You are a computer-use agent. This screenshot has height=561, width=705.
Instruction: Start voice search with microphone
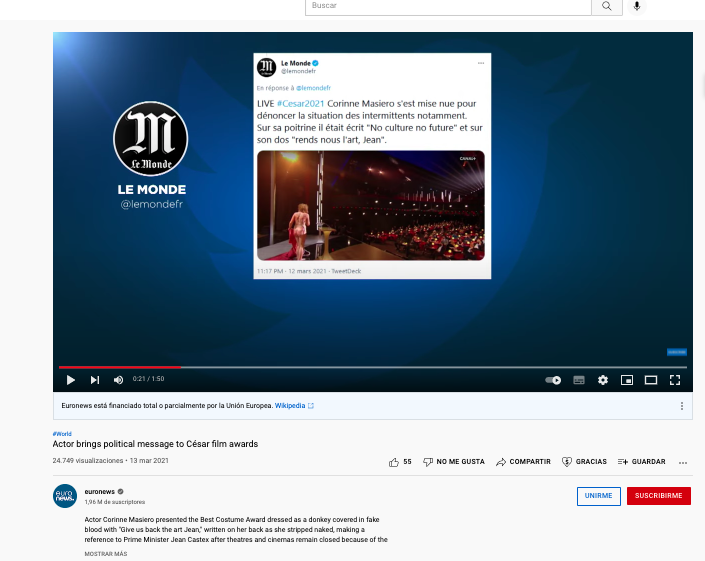click(637, 6)
